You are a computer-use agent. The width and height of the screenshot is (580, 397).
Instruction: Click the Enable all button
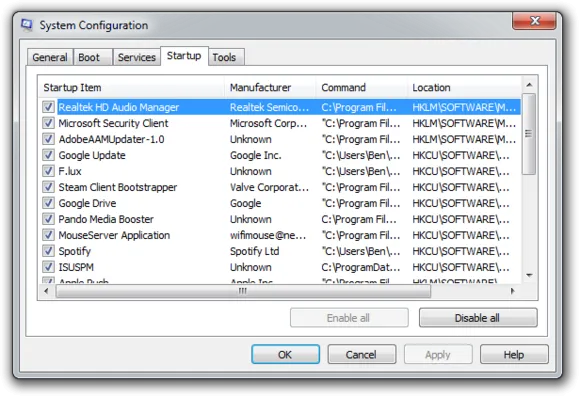(x=349, y=318)
